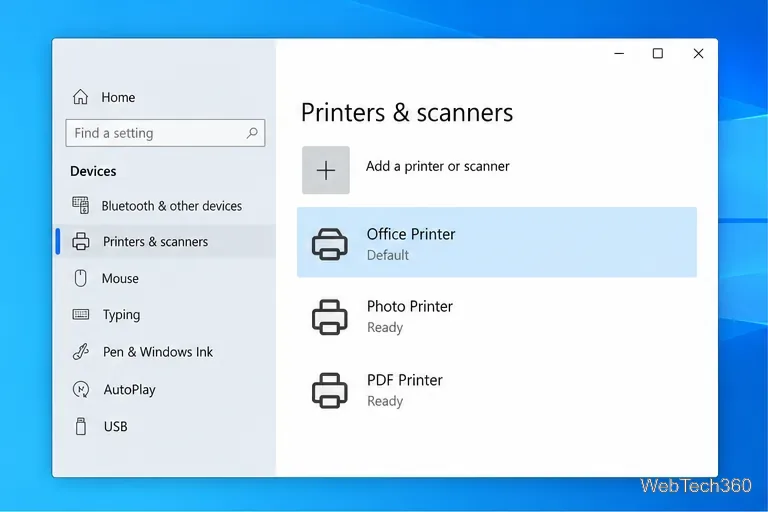Select the PDF Printer name
768x512 pixels.
coord(405,380)
